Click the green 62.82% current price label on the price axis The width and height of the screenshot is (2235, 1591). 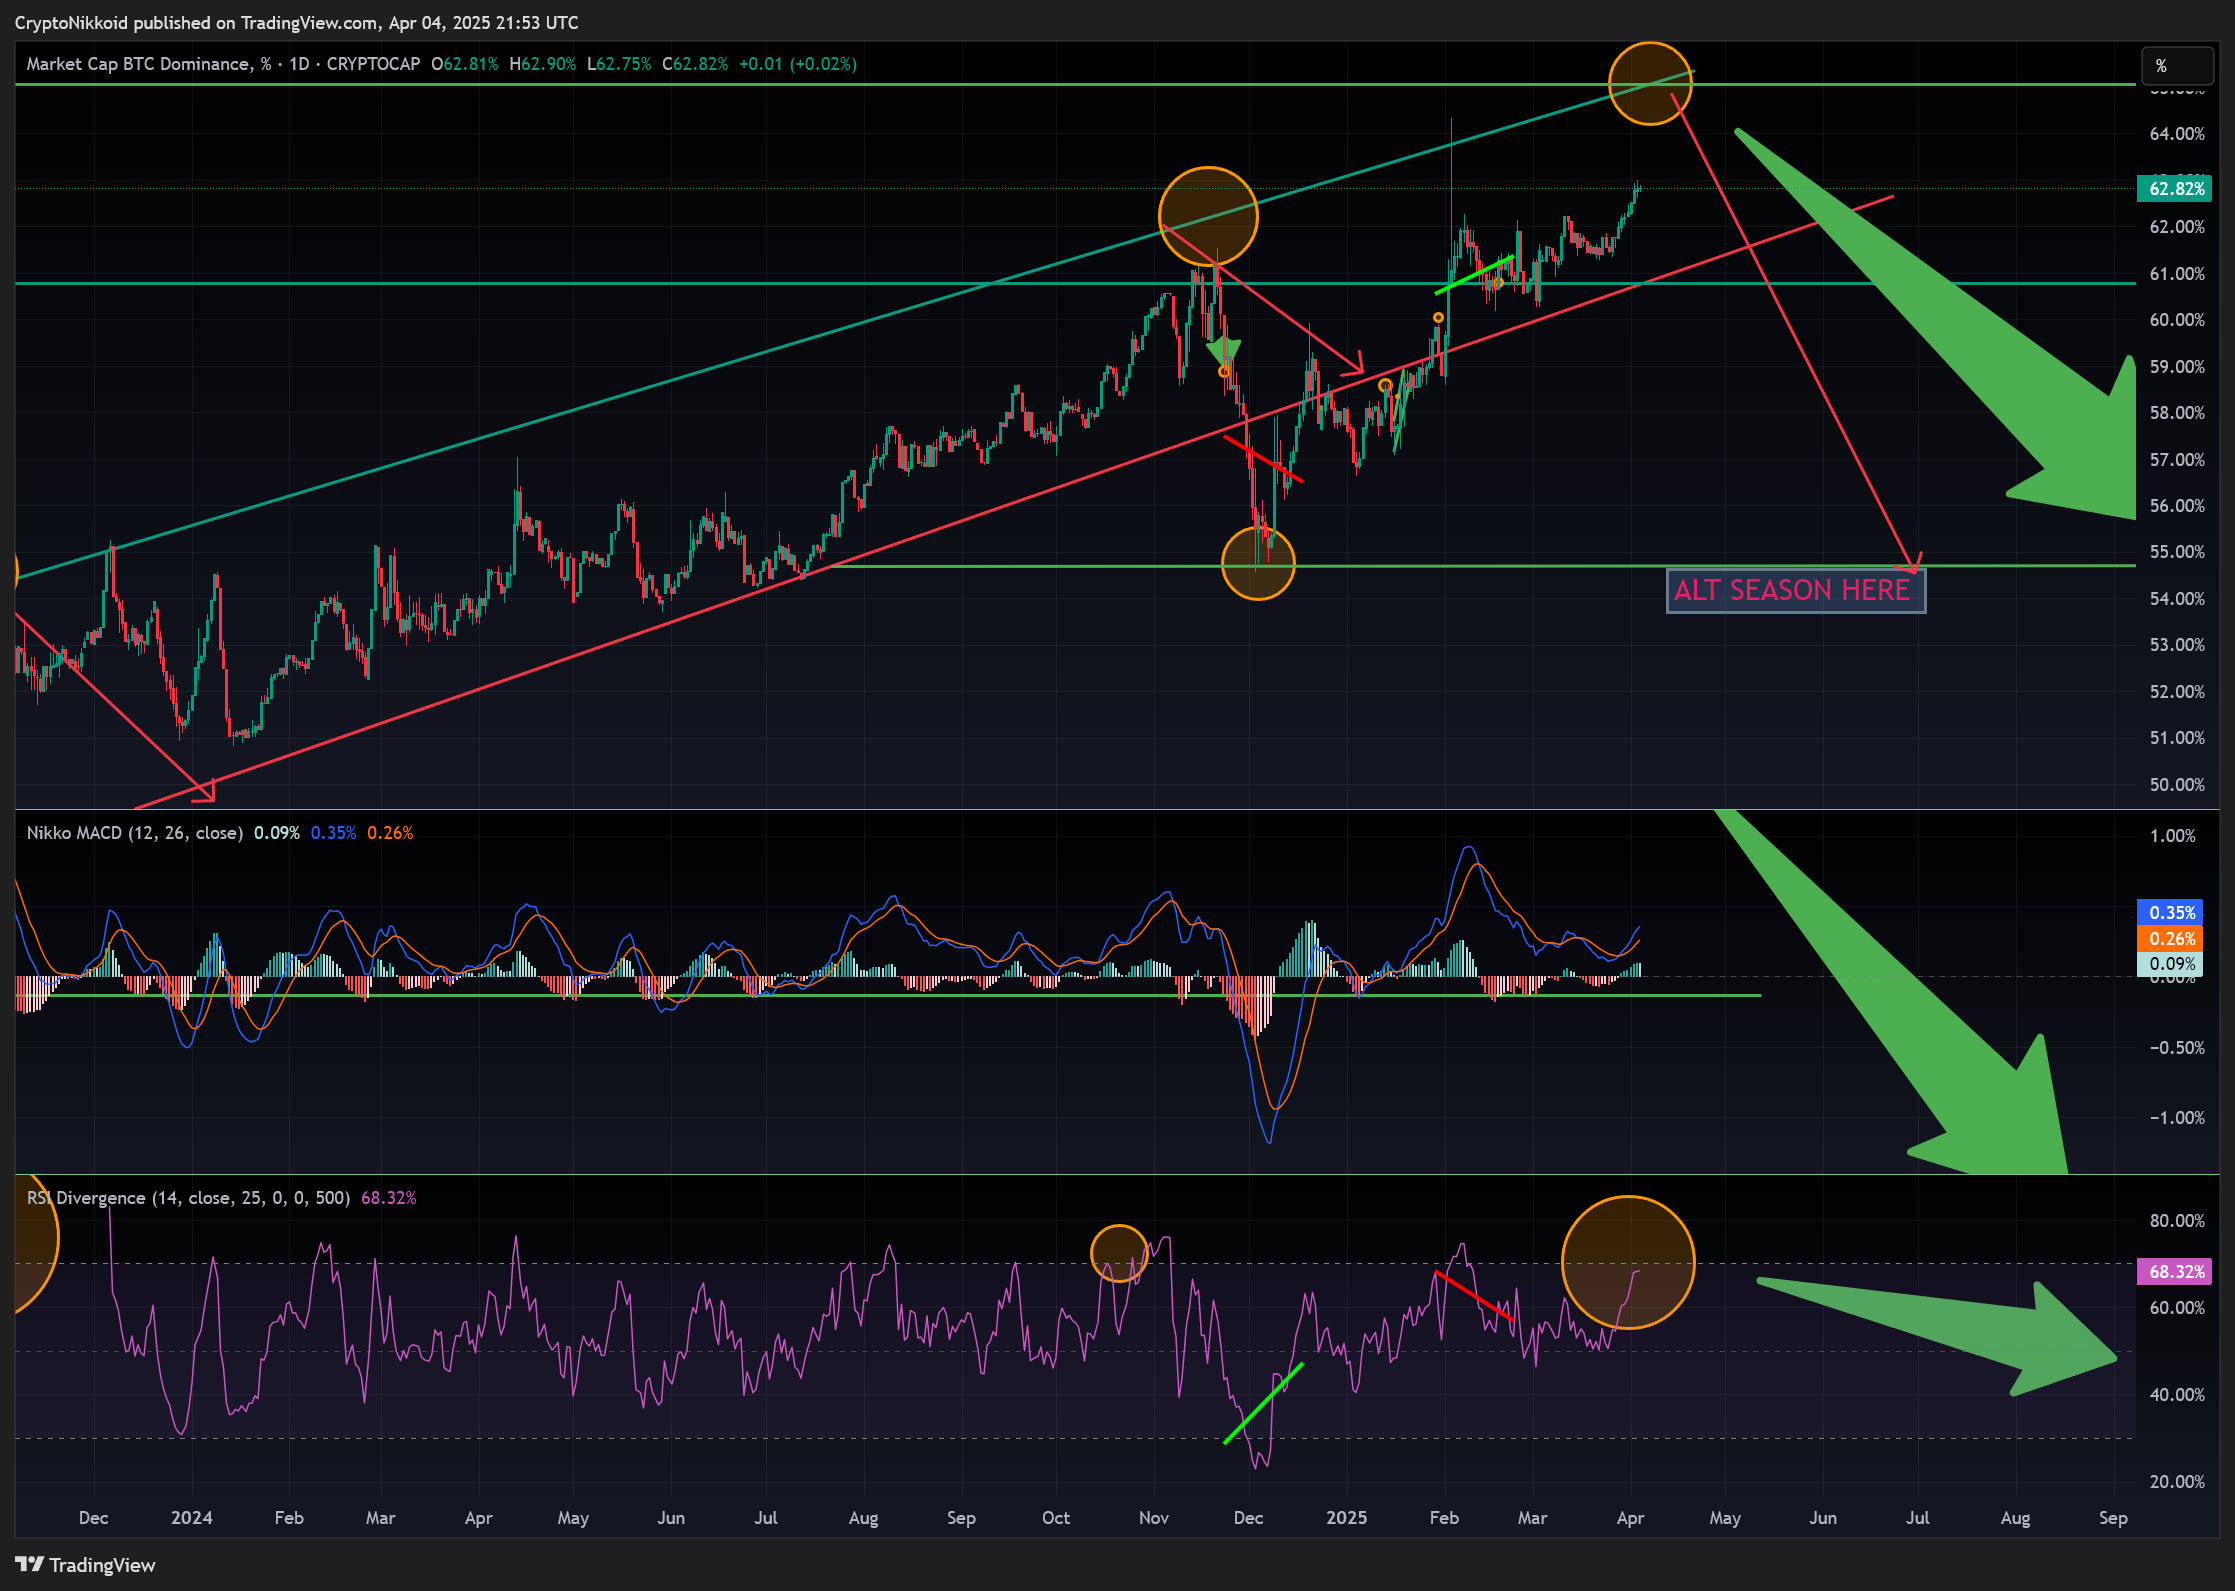click(2174, 189)
